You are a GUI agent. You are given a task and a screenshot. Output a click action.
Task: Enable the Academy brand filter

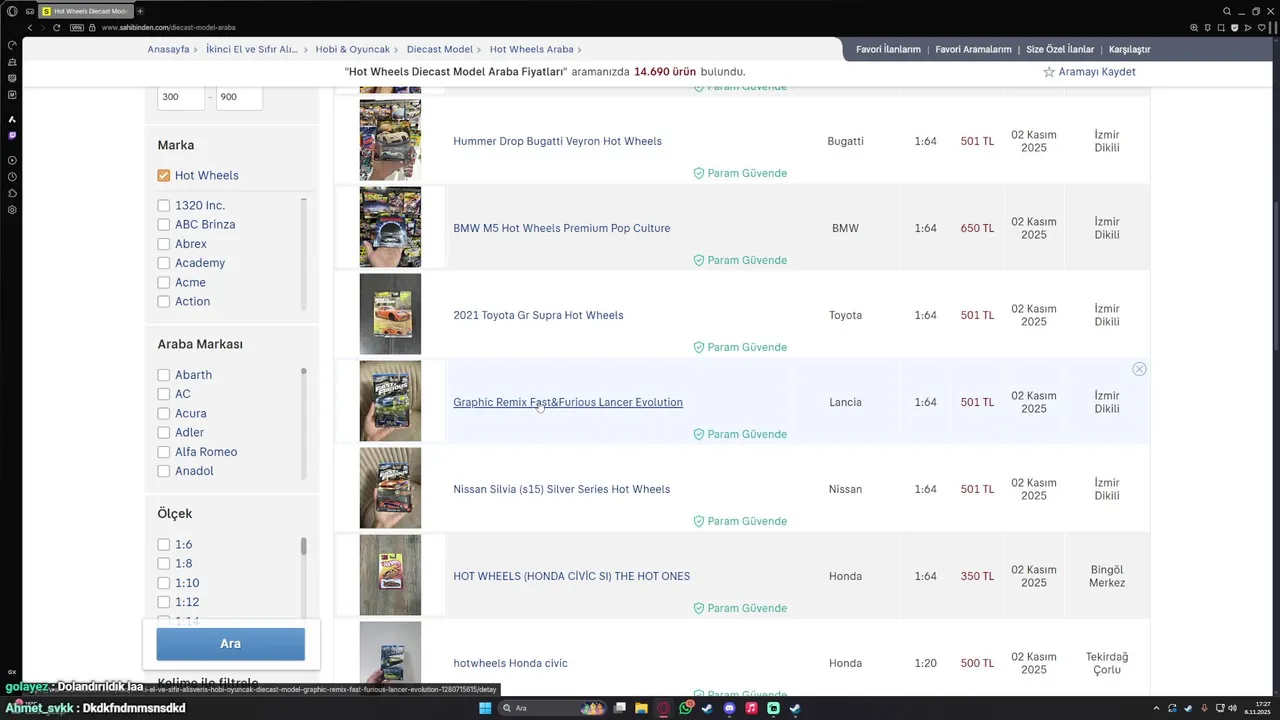tap(164, 263)
